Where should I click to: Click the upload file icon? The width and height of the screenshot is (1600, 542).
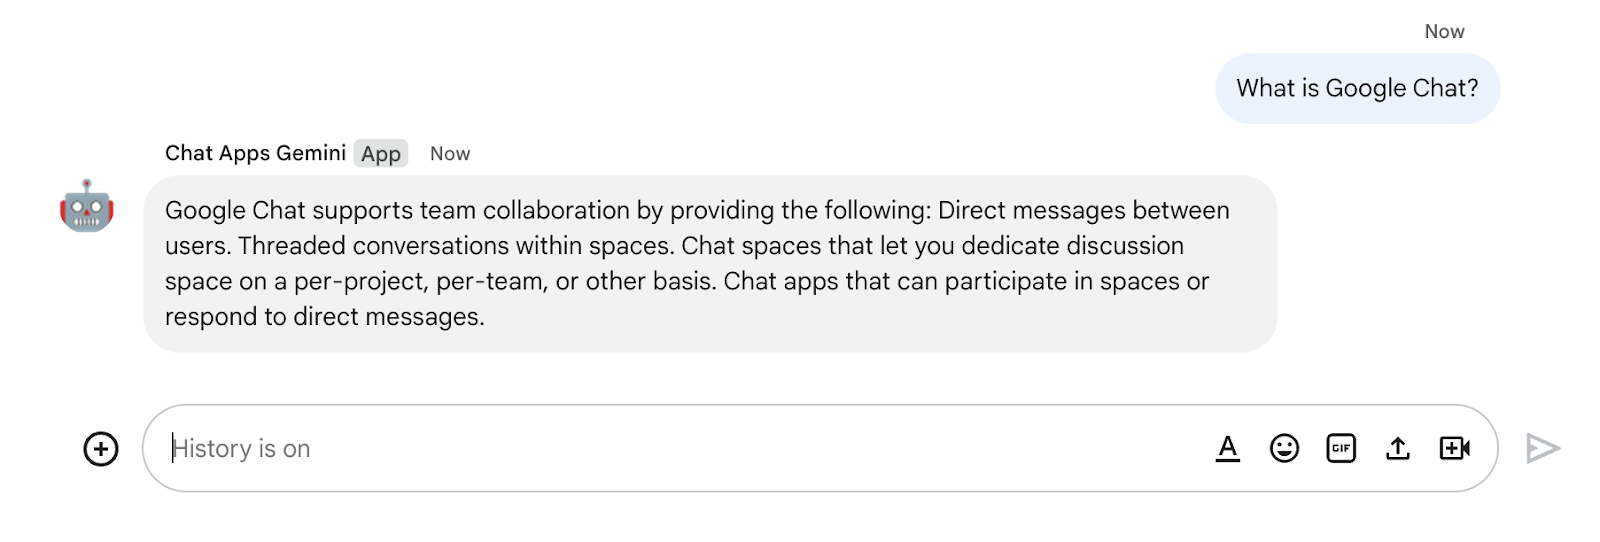click(1398, 449)
